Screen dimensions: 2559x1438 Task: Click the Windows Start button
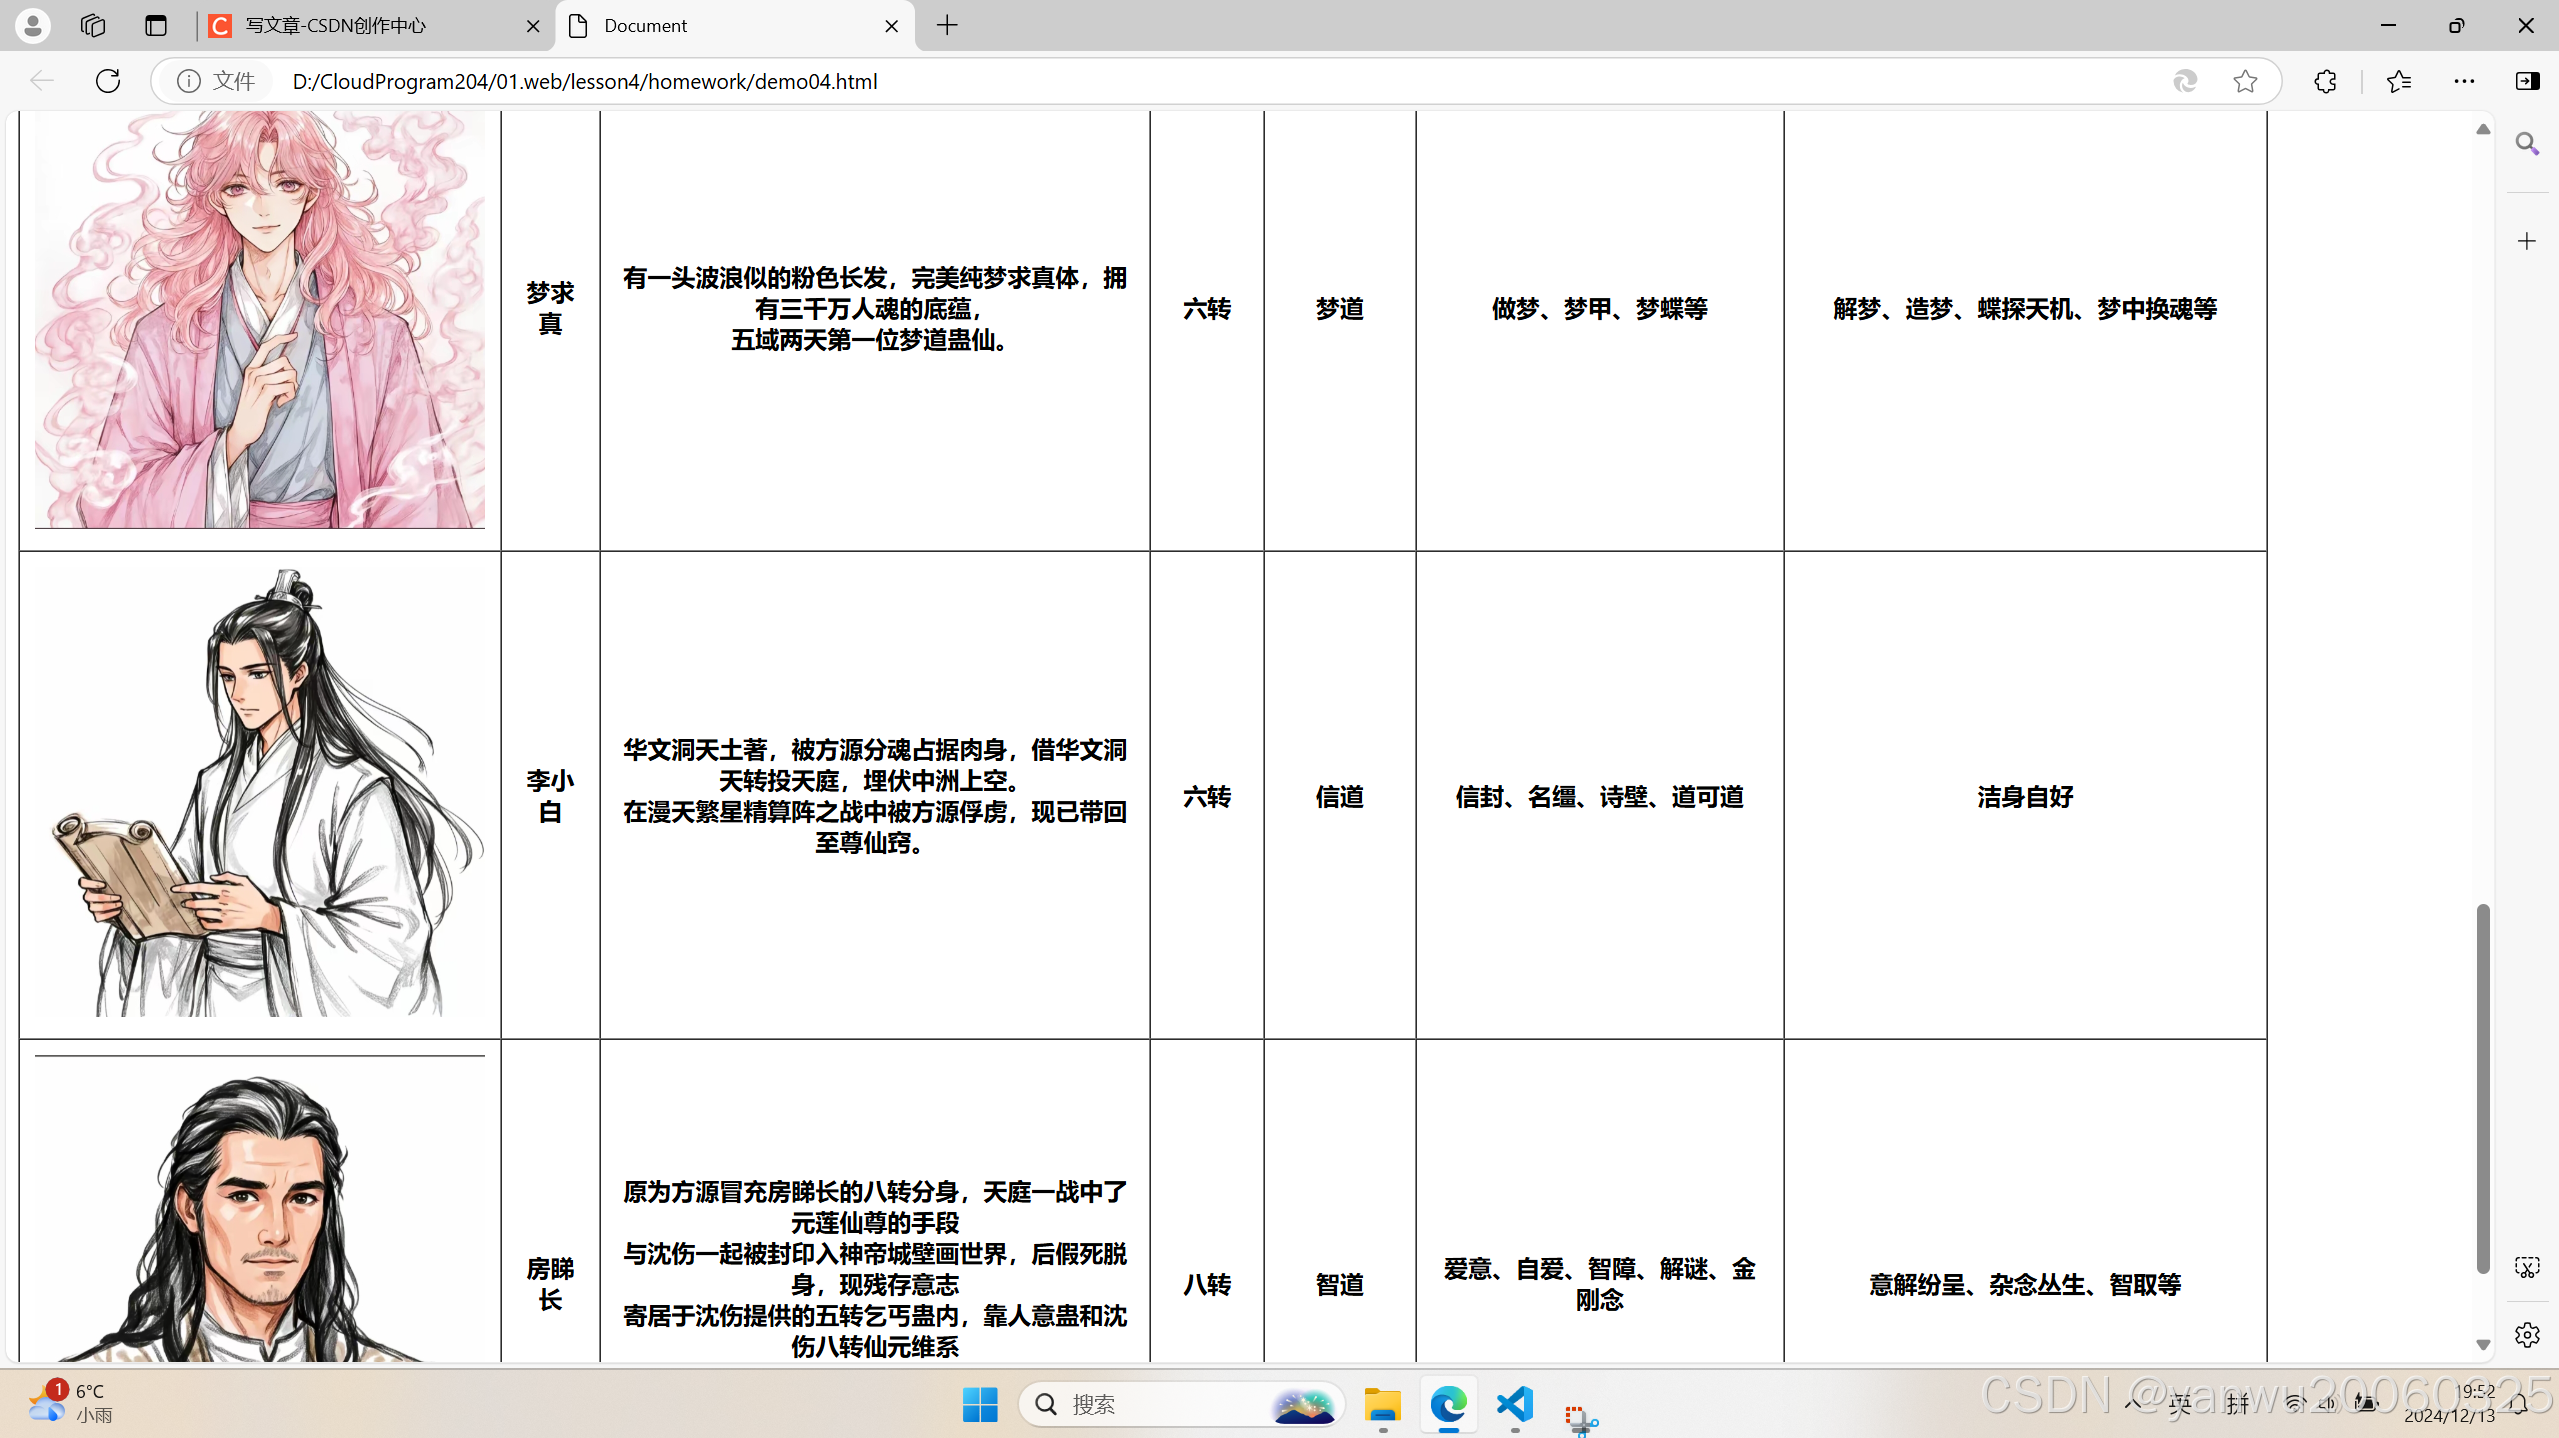point(980,1404)
